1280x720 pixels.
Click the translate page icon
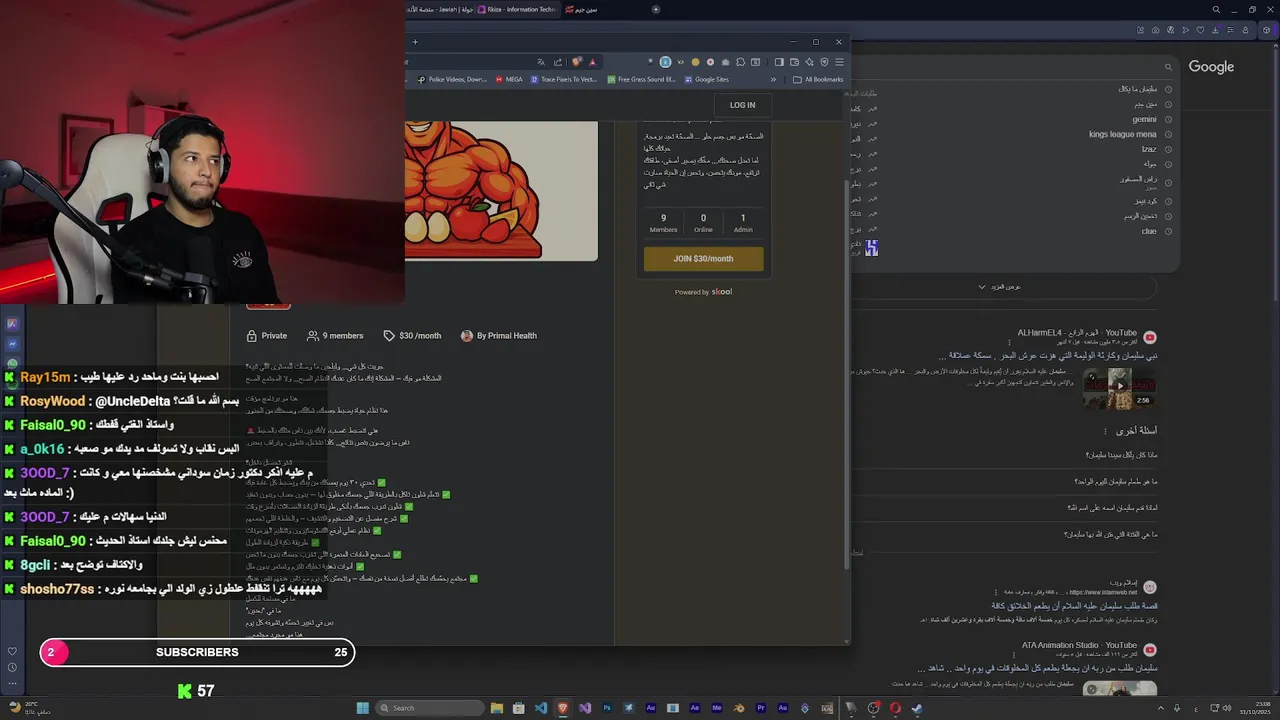(x=541, y=62)
